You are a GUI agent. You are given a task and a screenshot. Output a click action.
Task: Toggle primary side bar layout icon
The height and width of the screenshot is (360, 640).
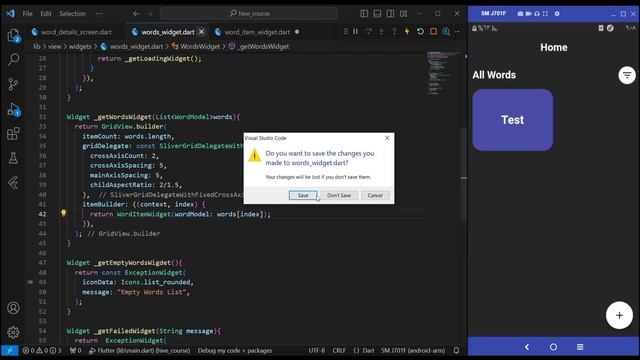tap(364, 13)
